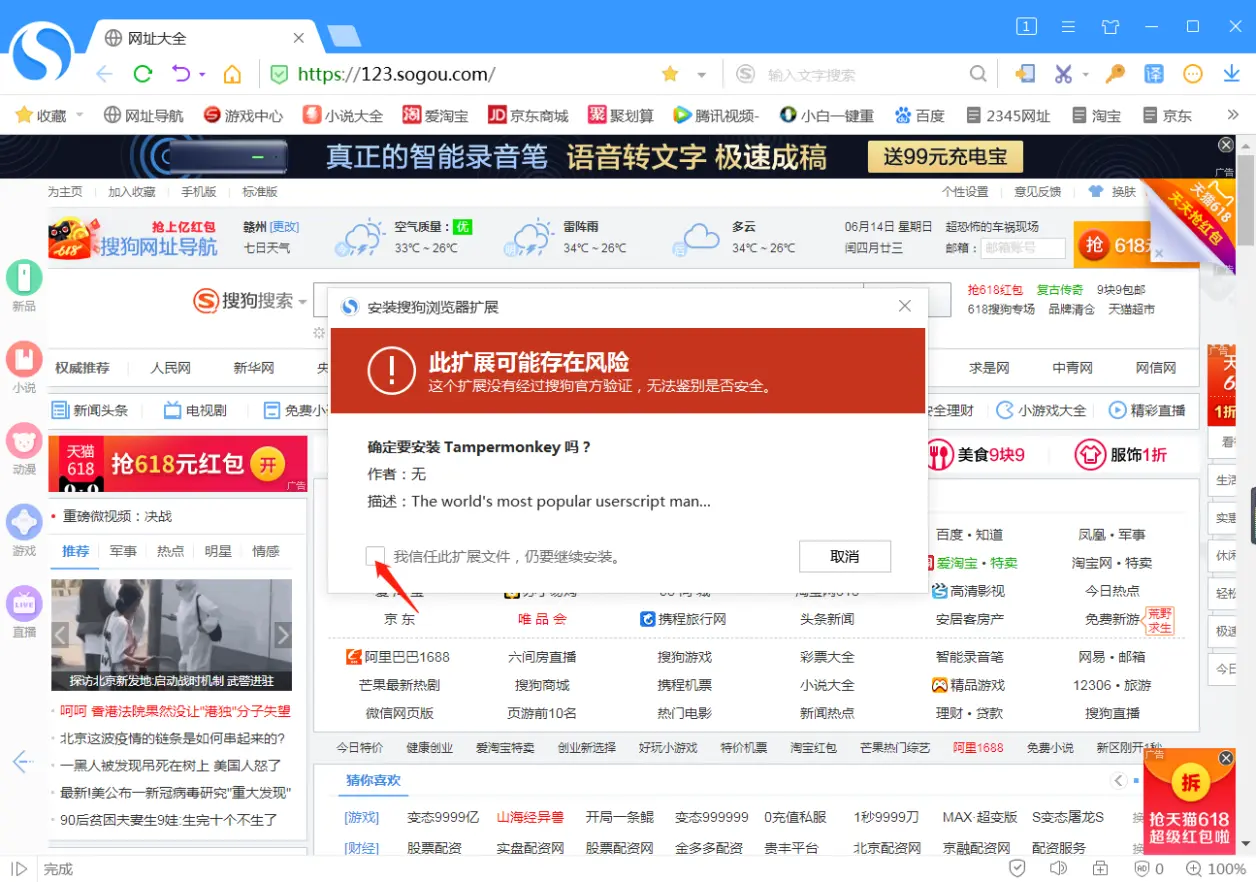The width and height of the screenshot is (1256, 882).
Task: Click next arrow on news image
Action: pyautogui.click(x=283, y=634)
